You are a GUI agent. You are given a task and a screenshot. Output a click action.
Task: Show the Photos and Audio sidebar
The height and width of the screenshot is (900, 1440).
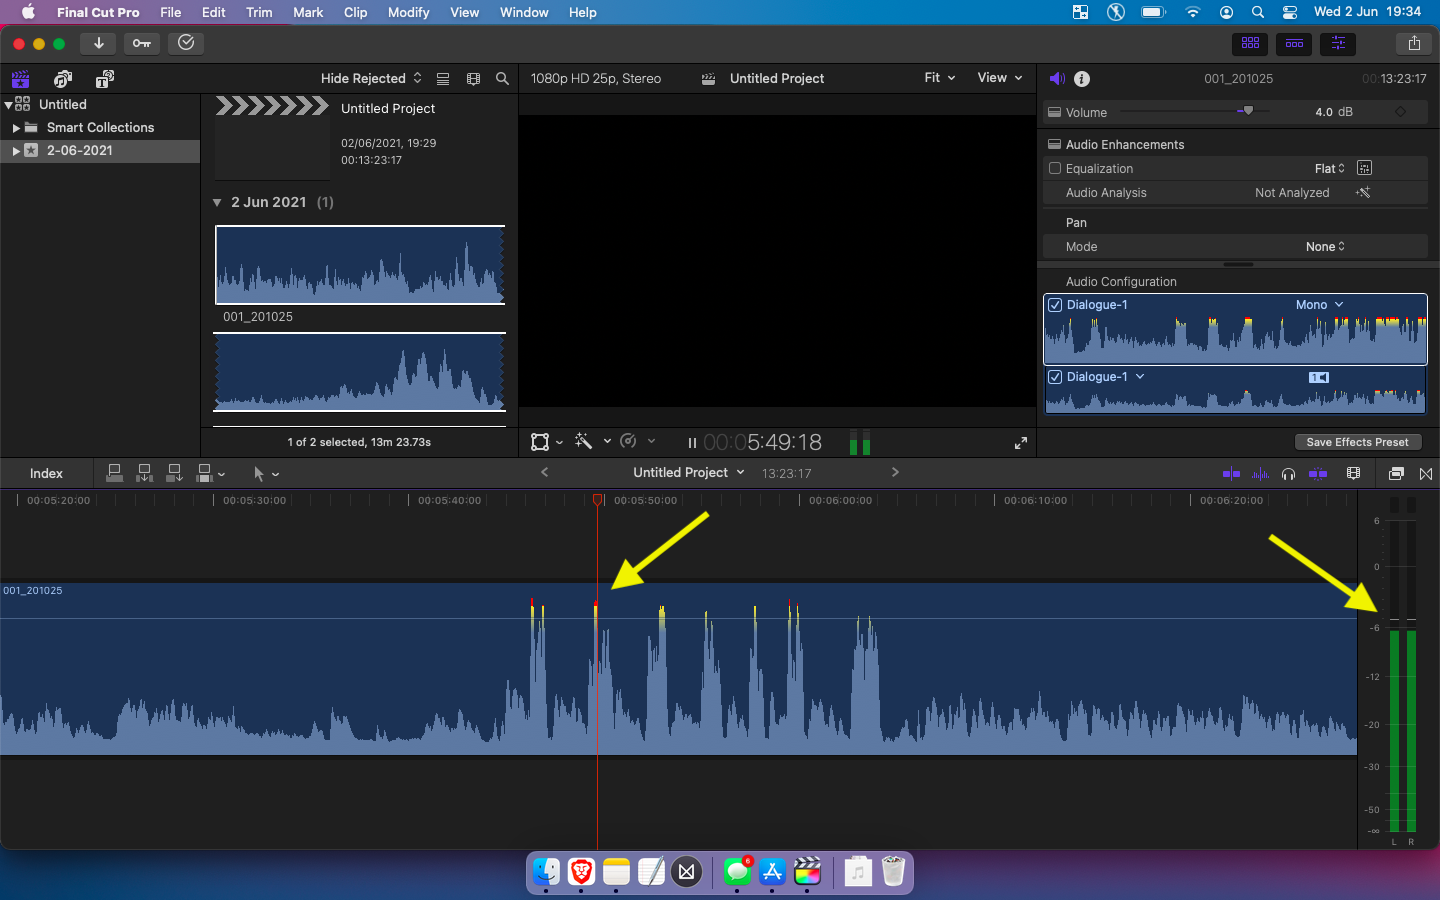click(63, 79)
